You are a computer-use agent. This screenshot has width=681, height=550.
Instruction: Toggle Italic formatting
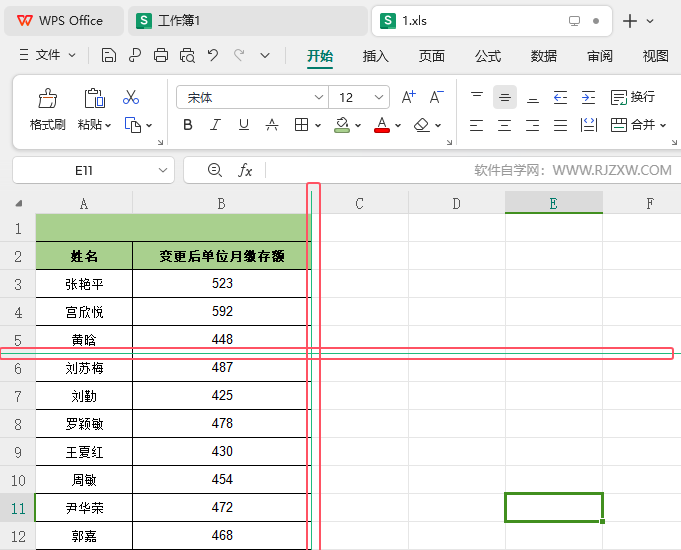pos(215,125)
